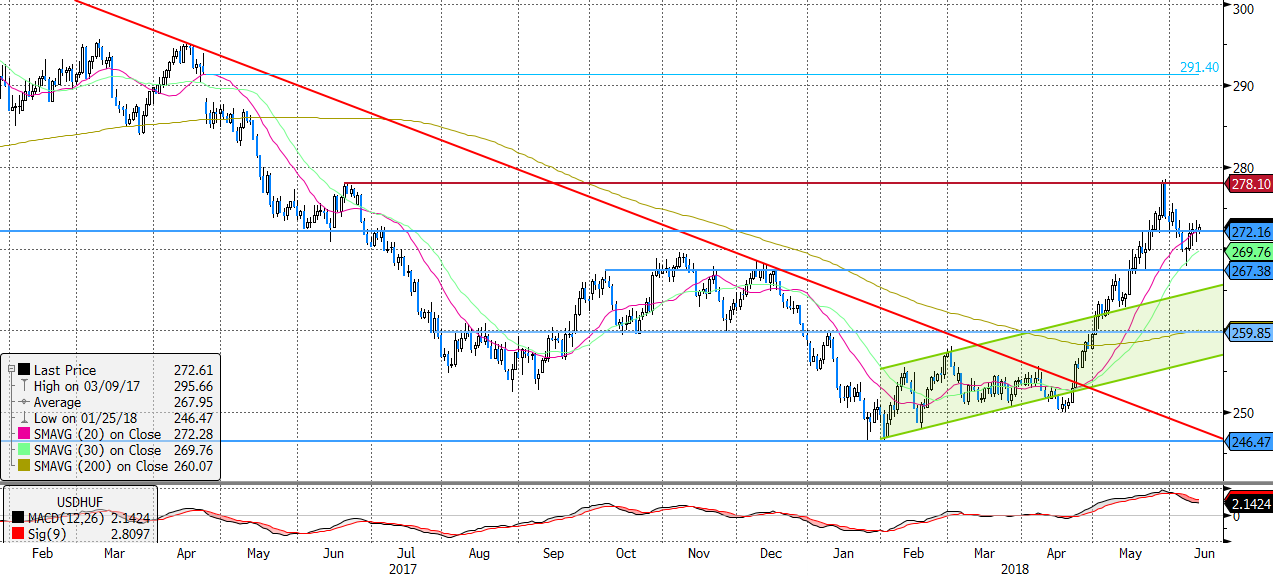Click the red Sig(9) color swatch
The height and width of the screenshot is (576, 1273).
(x=19, y=535)
